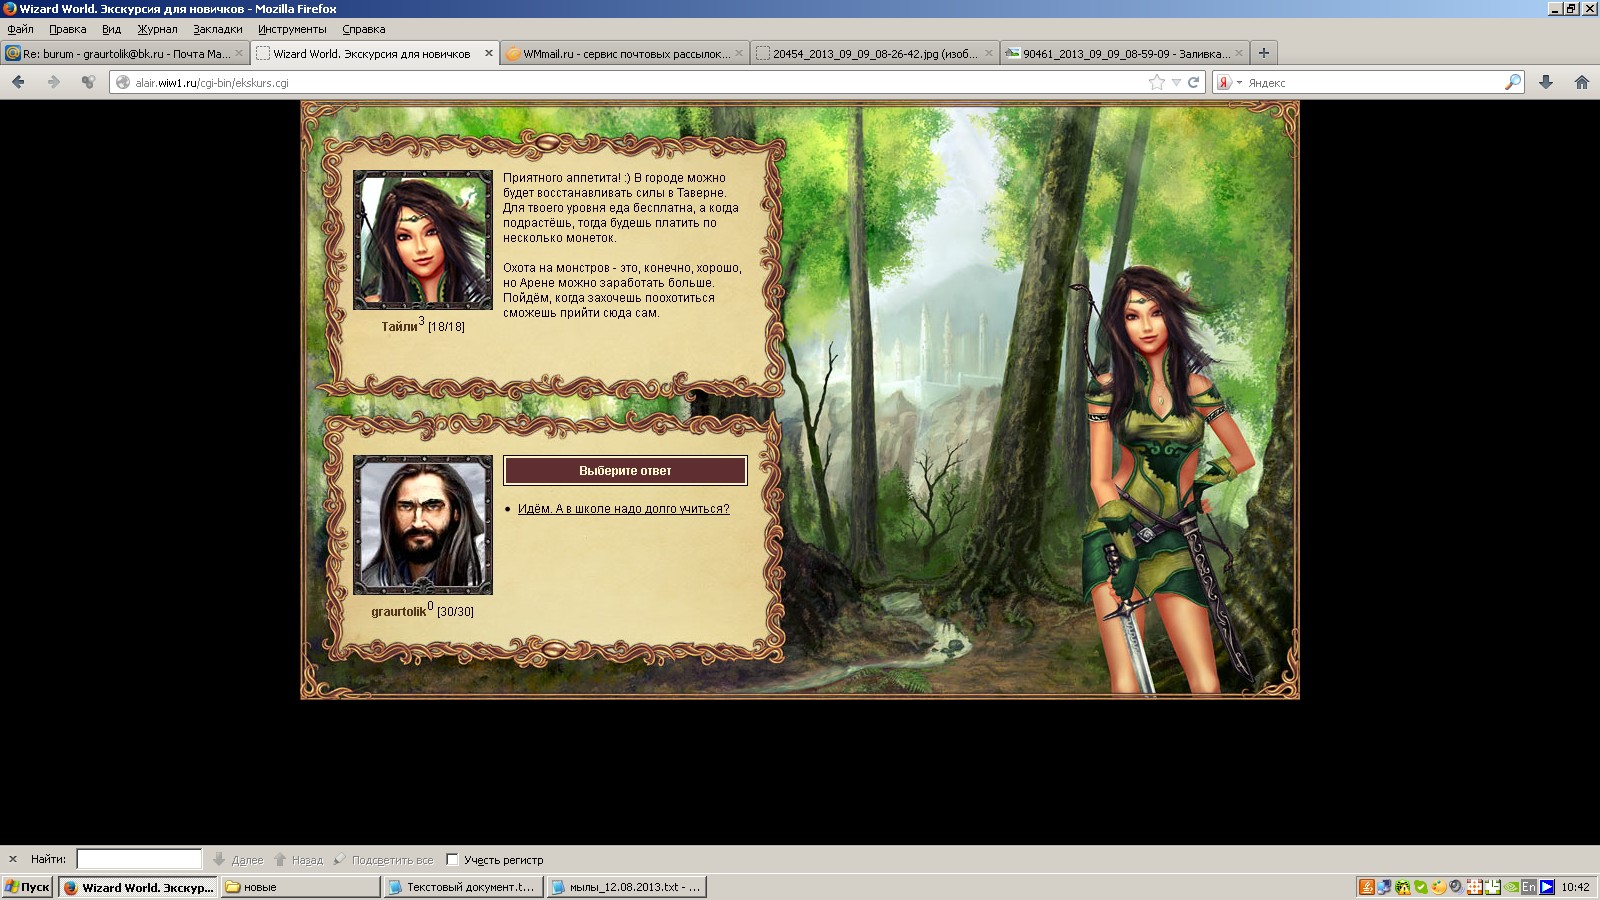Open a new tab with plus button
This screenshot has width=1600, height=900.
point(1264,53)
